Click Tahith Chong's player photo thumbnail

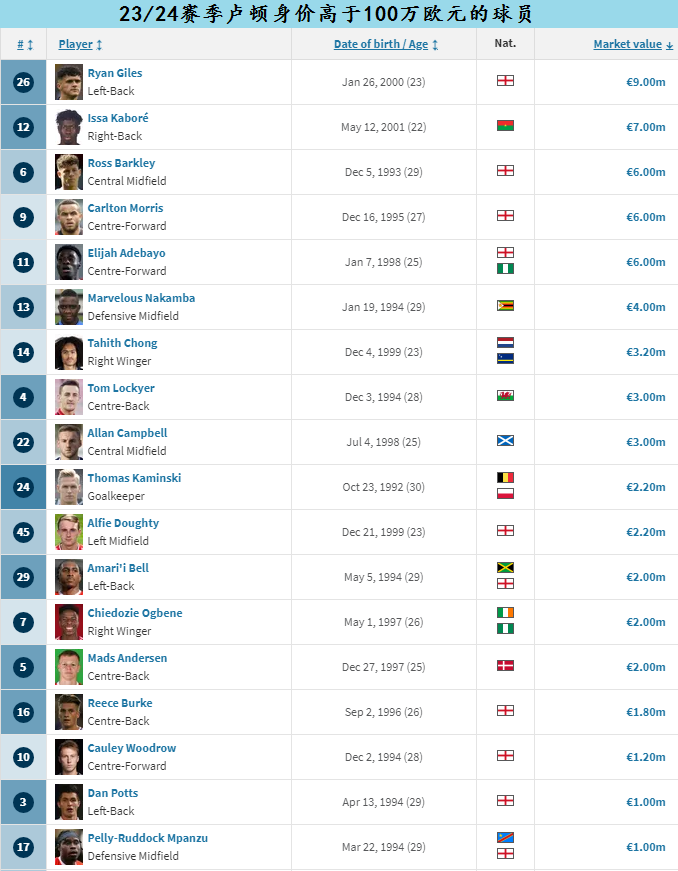69,352
